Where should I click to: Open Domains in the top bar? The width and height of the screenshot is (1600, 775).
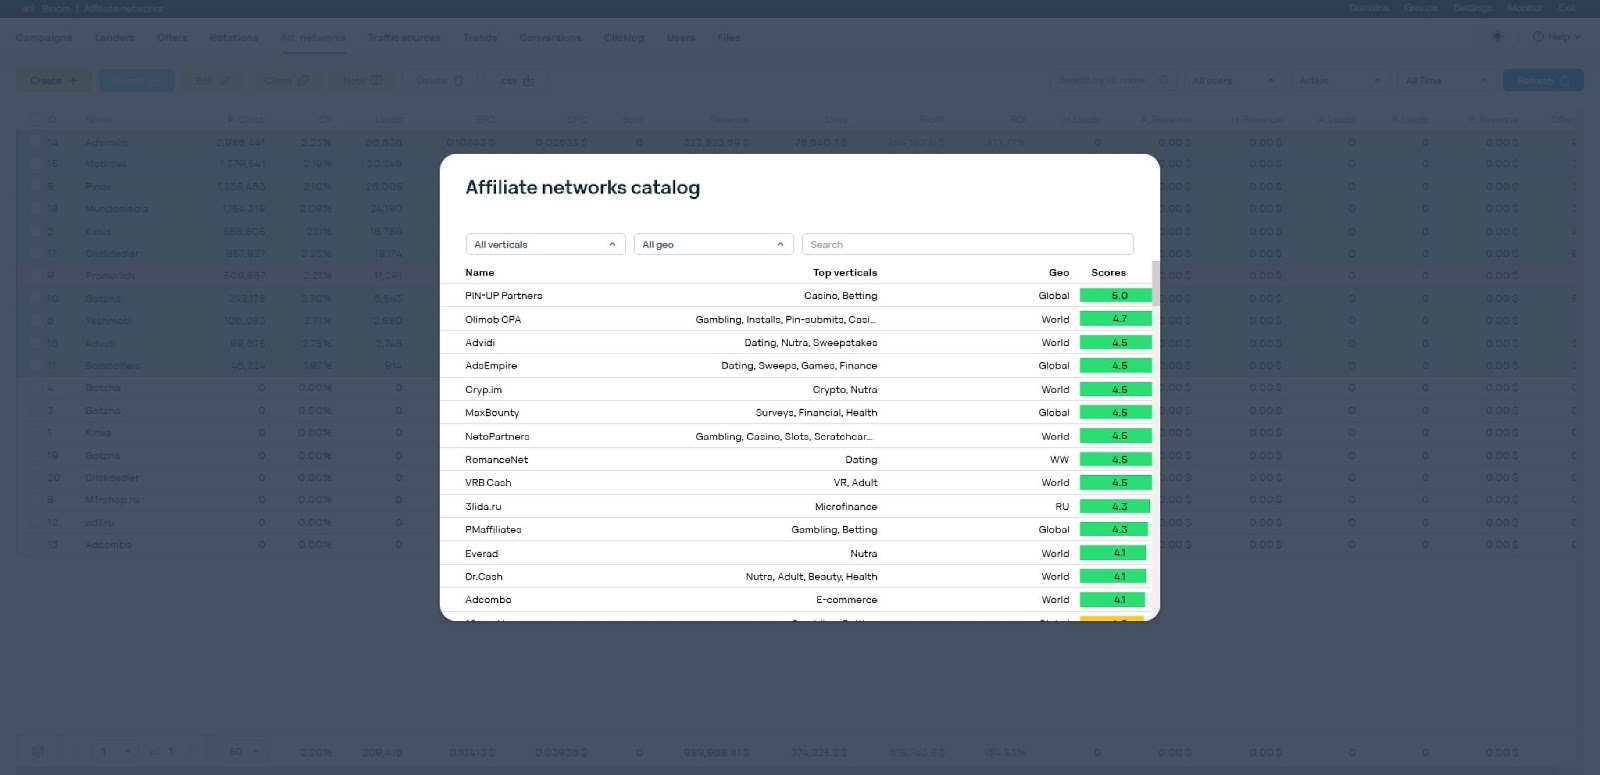click(x=1368, y=8)
